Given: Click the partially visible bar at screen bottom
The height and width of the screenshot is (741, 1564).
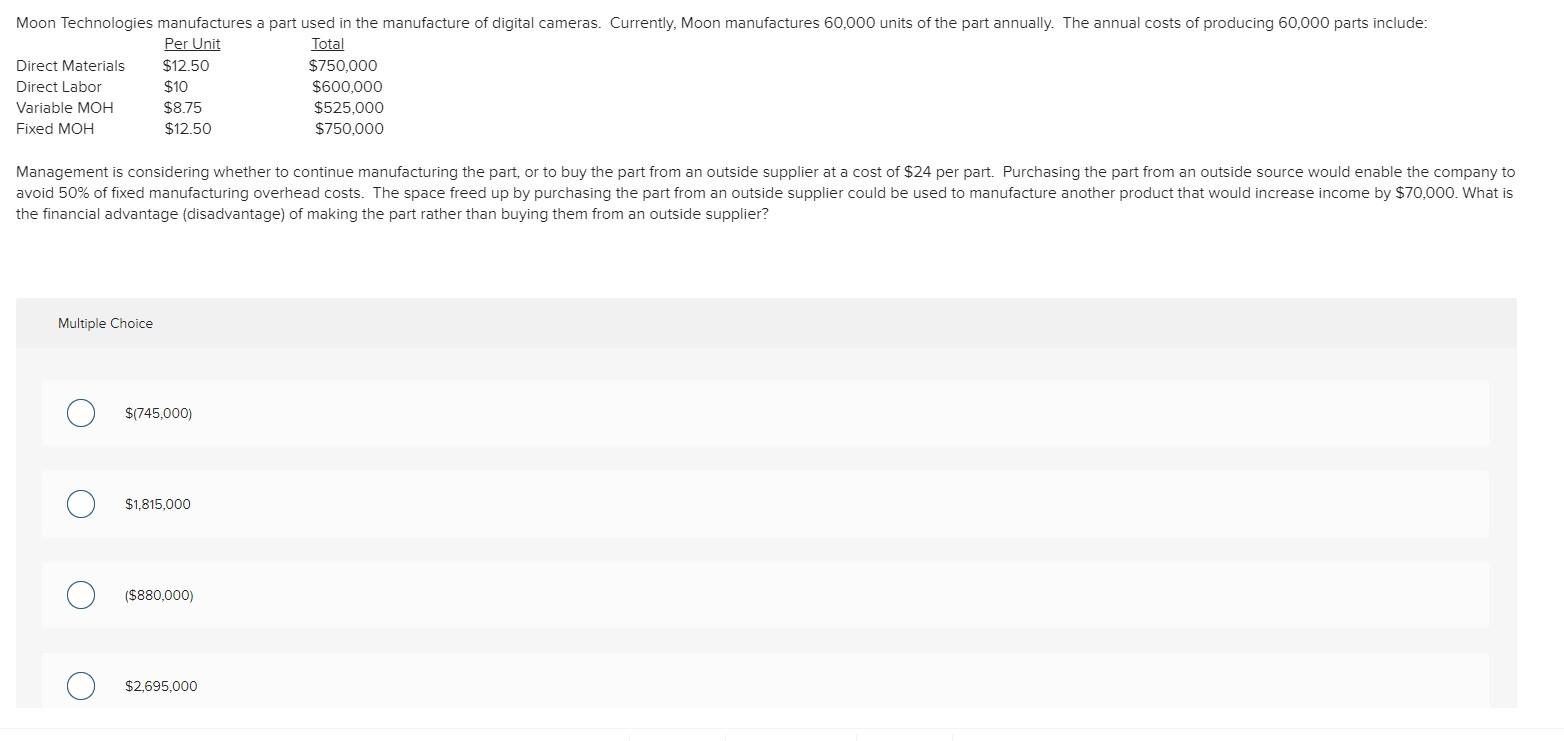Looking at the screenshot, I should point(790,738).
